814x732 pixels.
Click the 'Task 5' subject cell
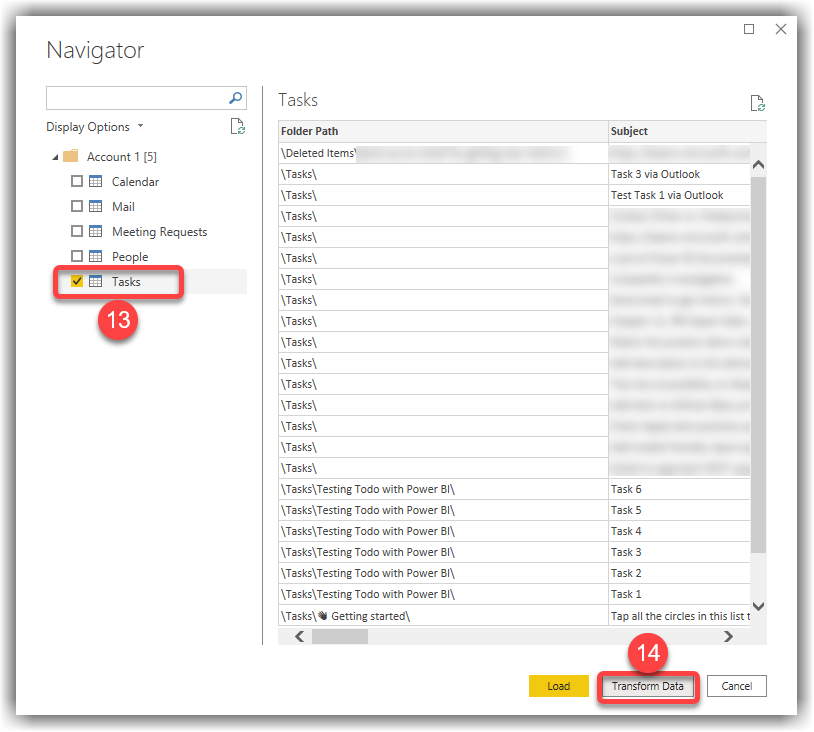pyautogui.click(x=680, y=510)
